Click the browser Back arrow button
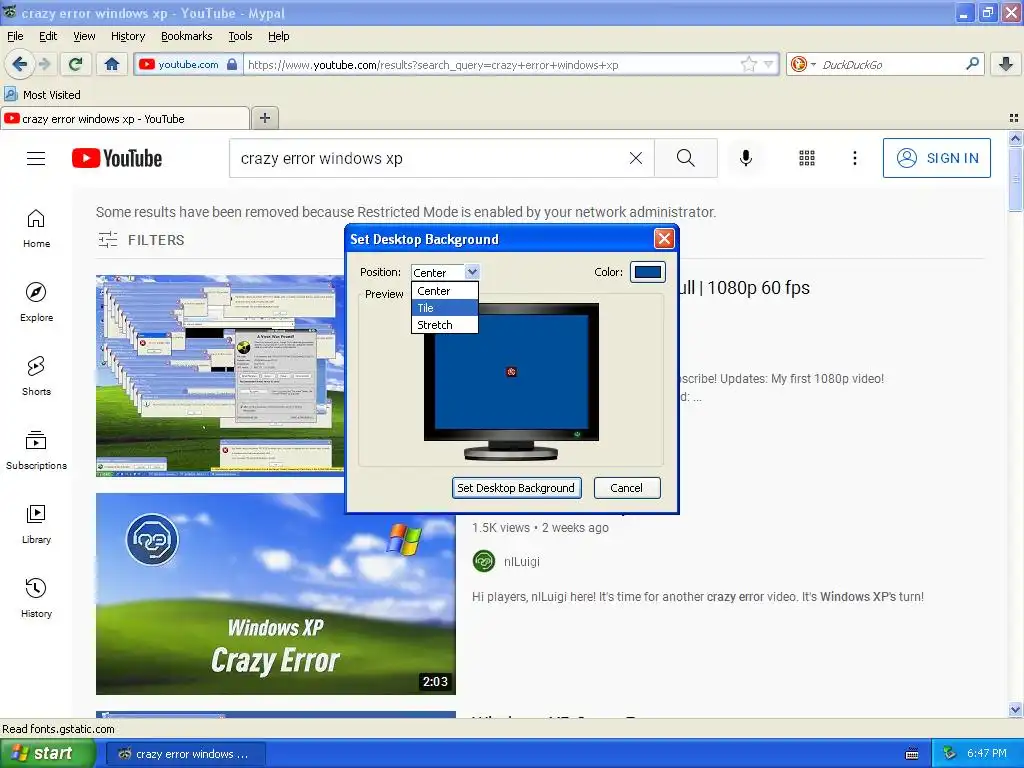The width and height of the screenshot is (1024, 768). [x=19, y=64]
